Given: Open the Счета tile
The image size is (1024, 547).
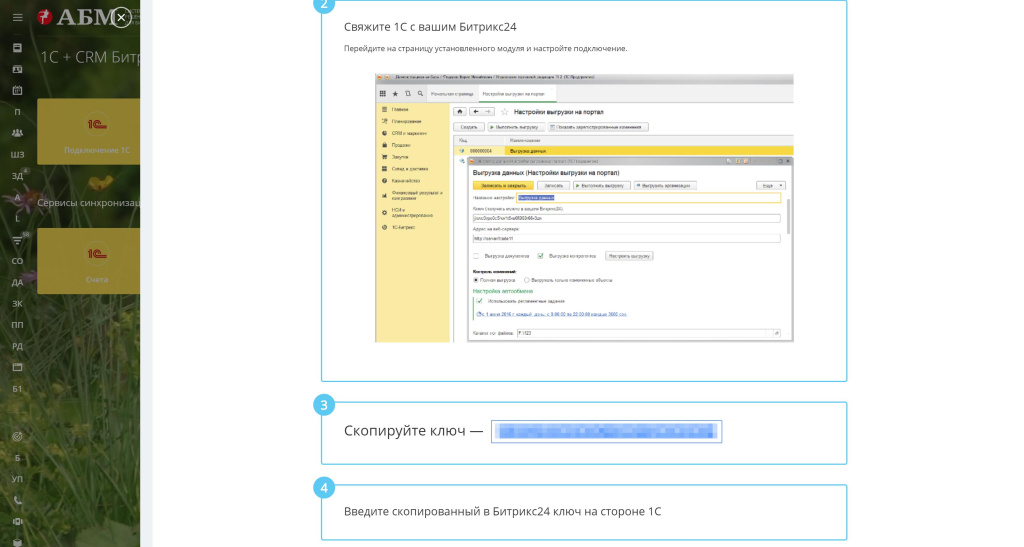Looking at the screenshot, I should point(88,261).
